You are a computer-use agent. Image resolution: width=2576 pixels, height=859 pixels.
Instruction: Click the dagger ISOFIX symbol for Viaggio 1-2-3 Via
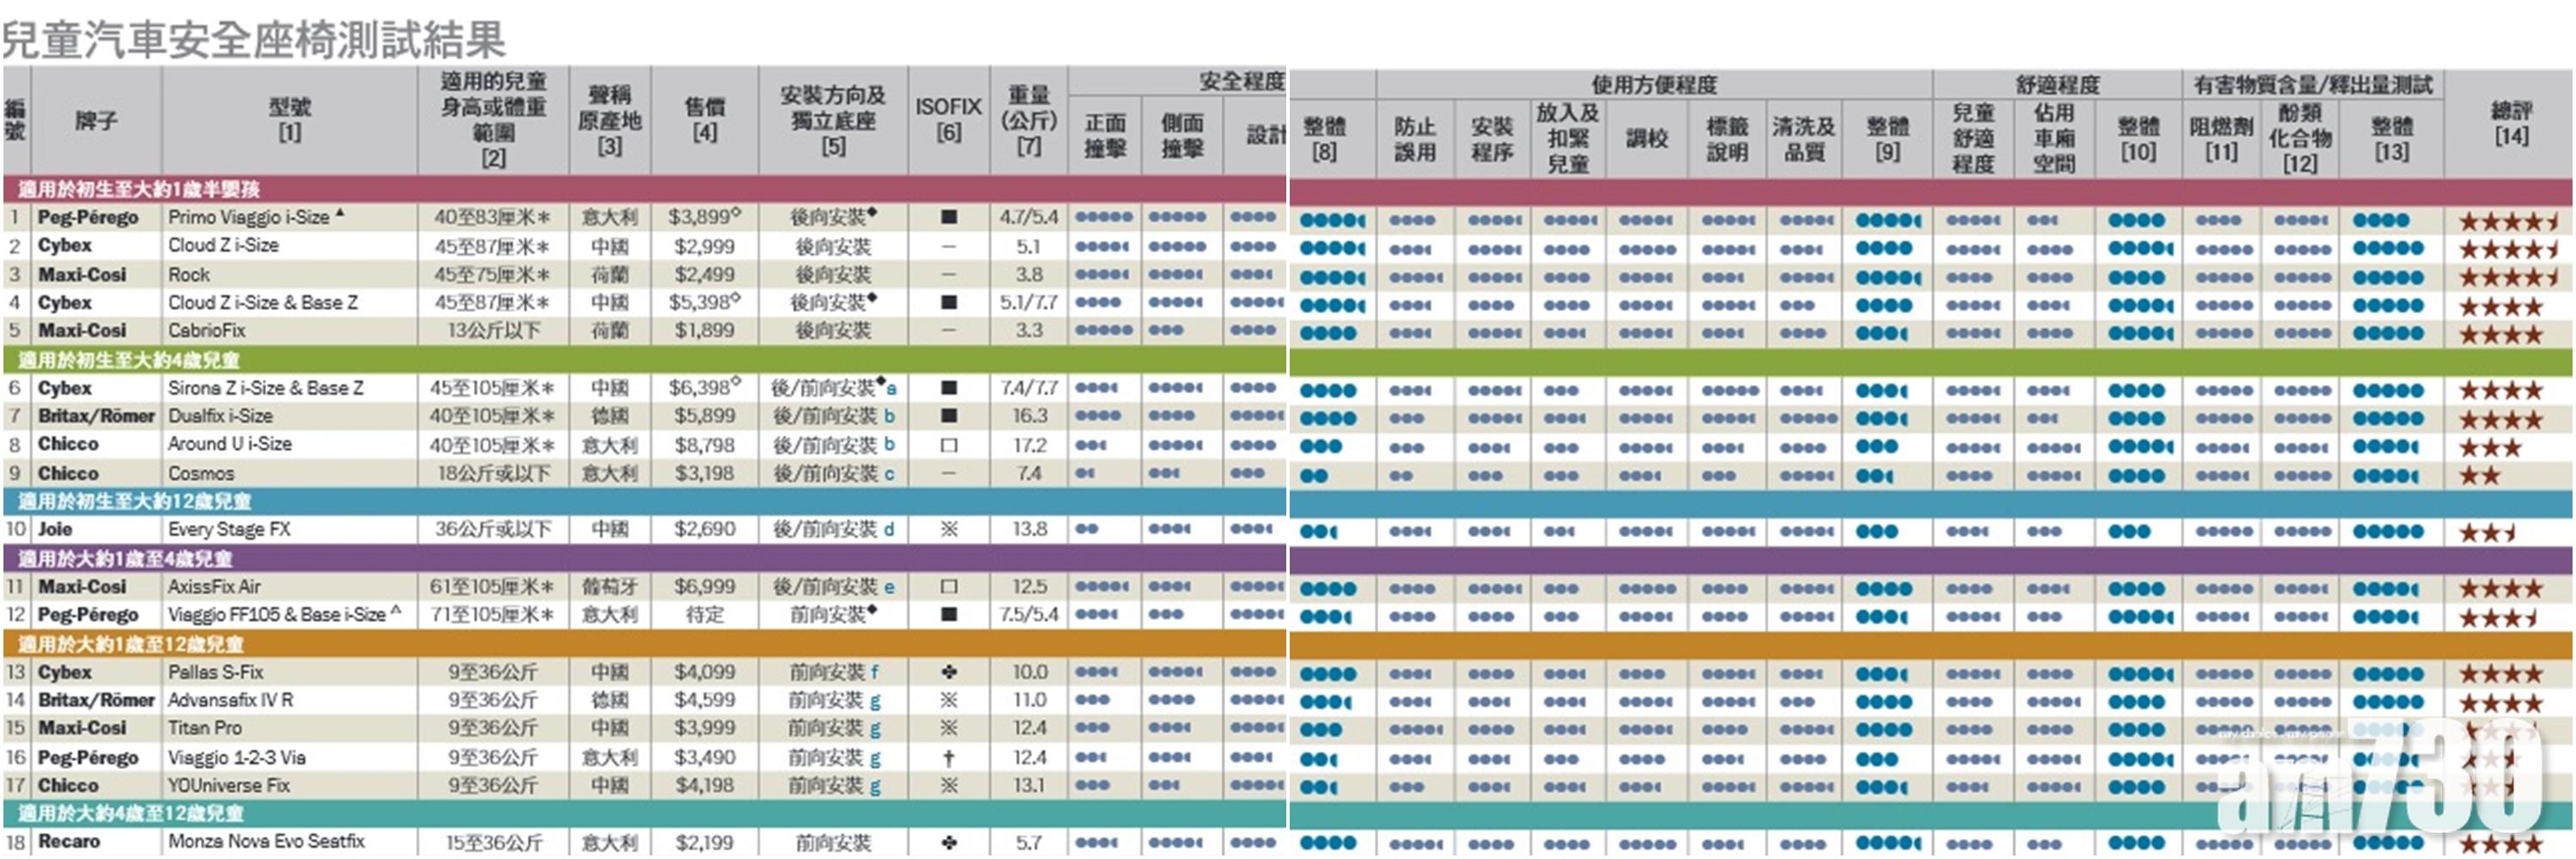point(948,758)
